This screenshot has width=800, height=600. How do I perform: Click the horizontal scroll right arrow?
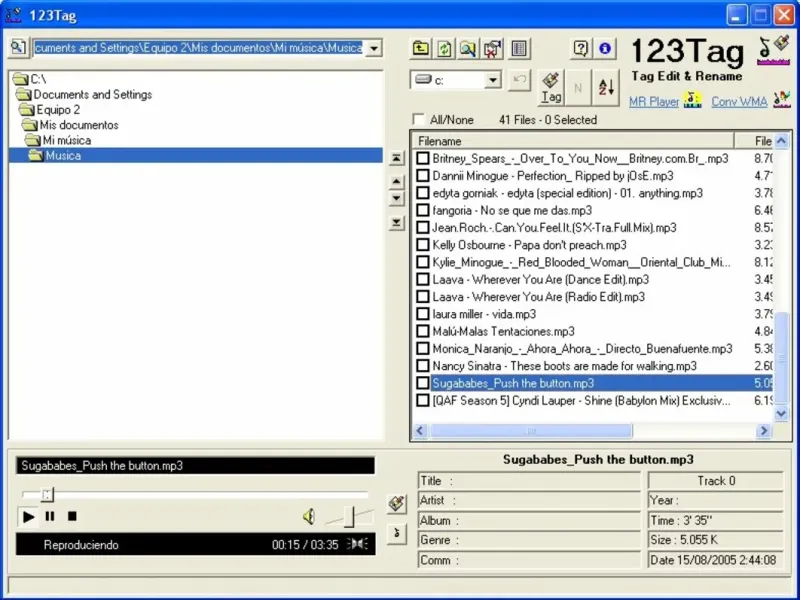763,431
